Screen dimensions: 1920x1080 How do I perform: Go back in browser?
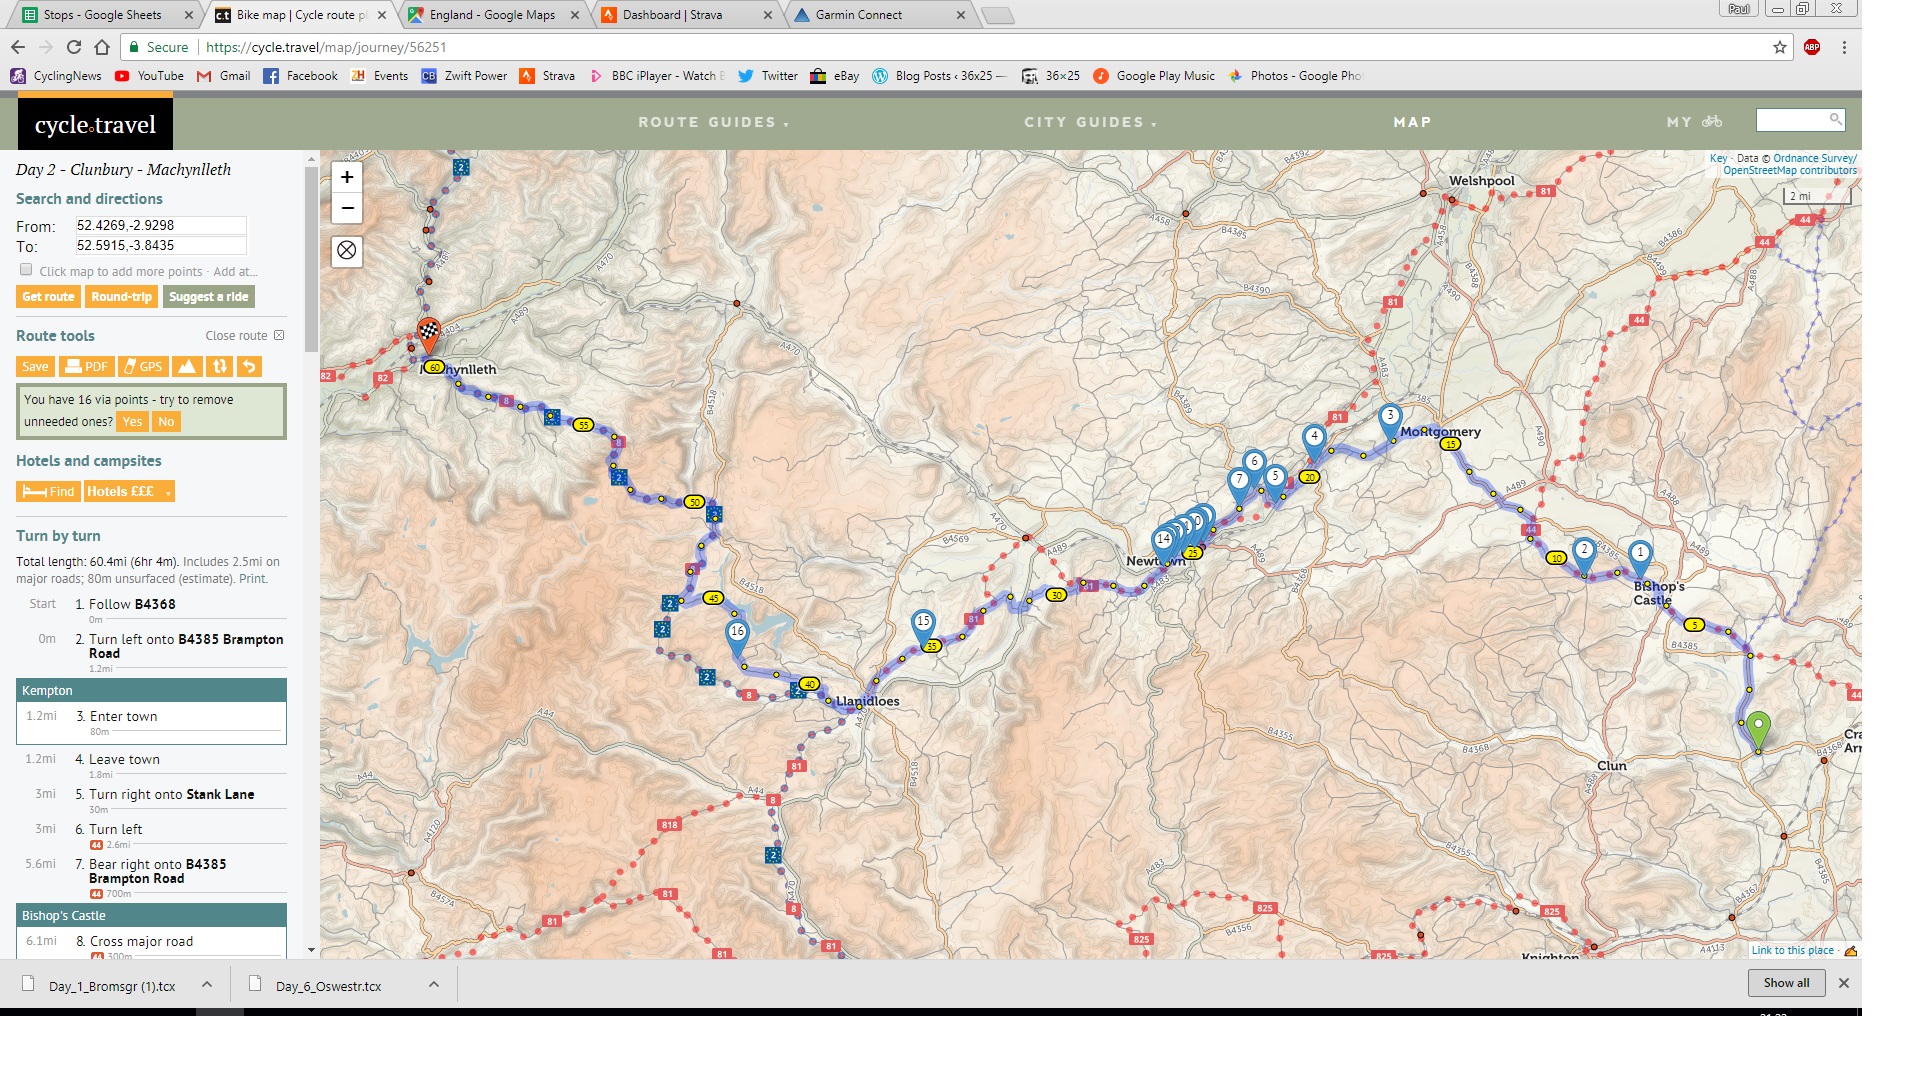[17, 47]
